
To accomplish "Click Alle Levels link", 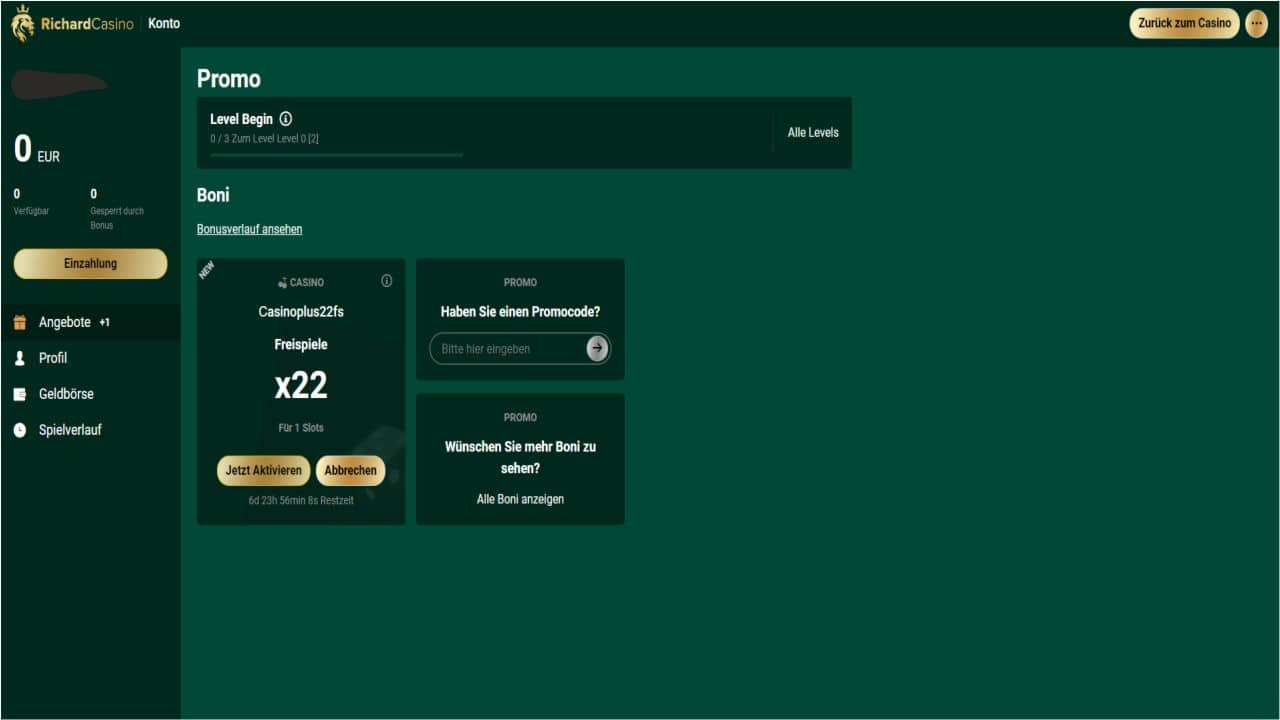I will (x=813, y=132).
